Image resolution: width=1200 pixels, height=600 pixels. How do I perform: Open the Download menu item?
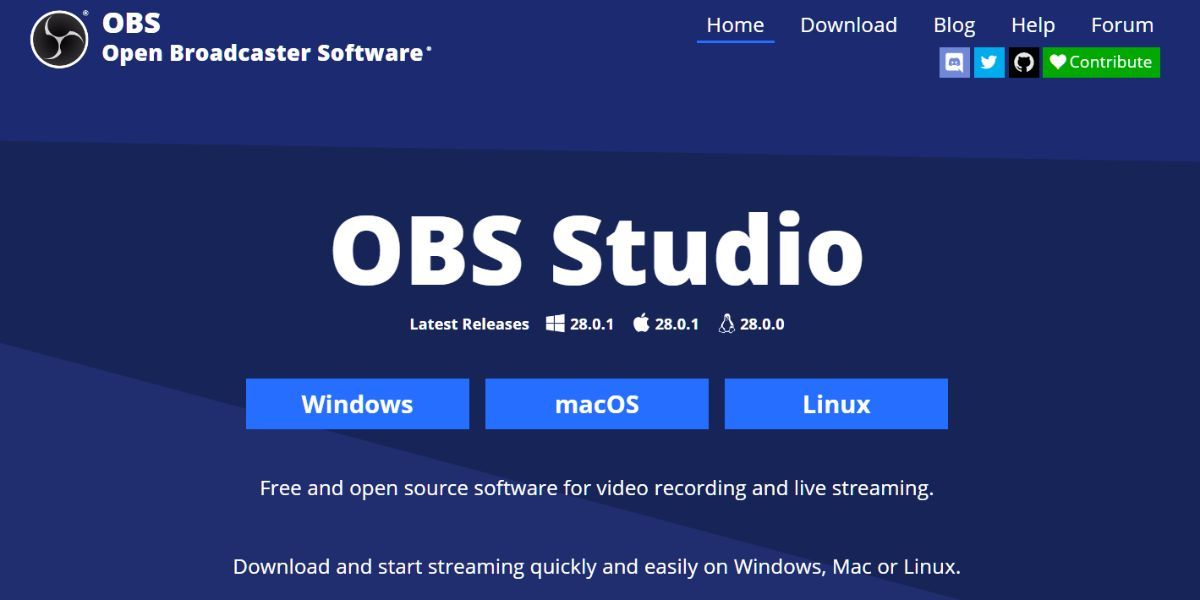pos(848,25)
